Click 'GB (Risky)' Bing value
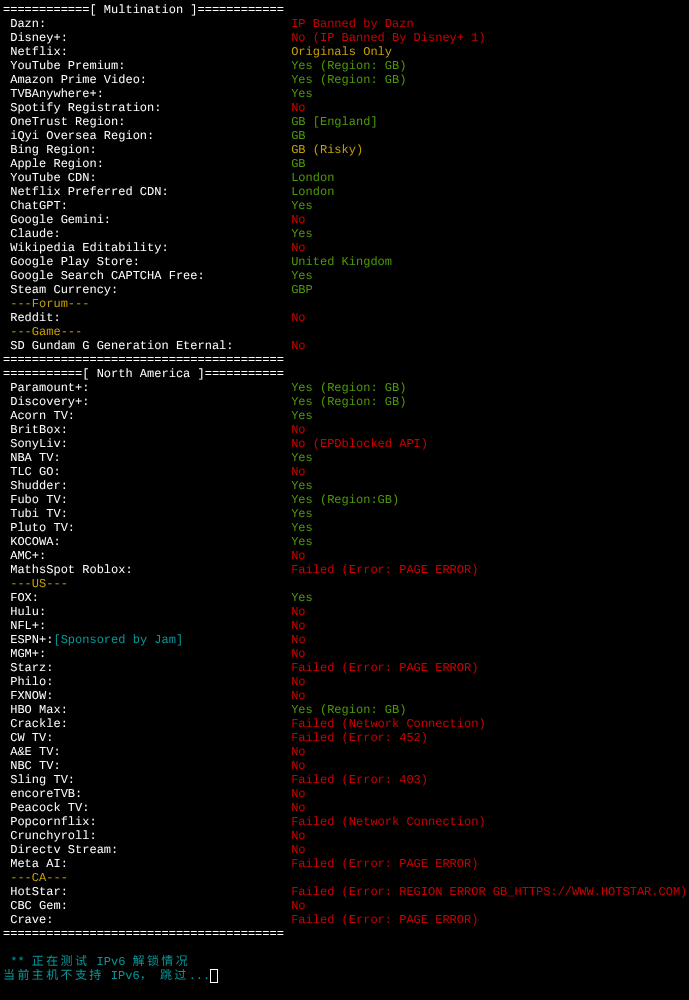 click(x=327, y=150)
